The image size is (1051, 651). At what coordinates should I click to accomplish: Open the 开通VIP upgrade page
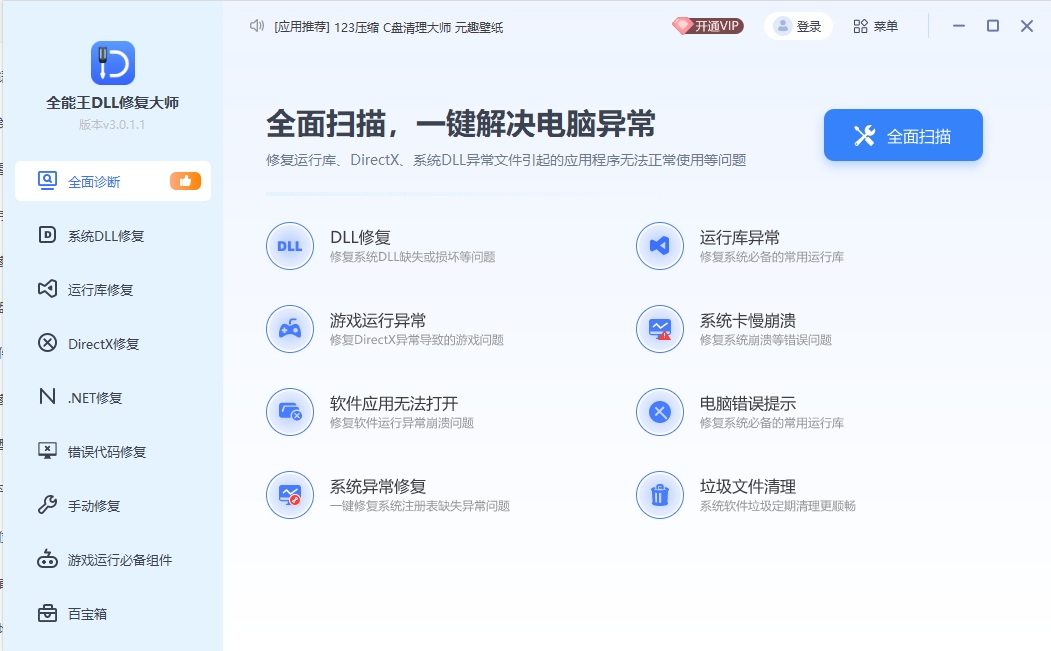pos(708,26)
